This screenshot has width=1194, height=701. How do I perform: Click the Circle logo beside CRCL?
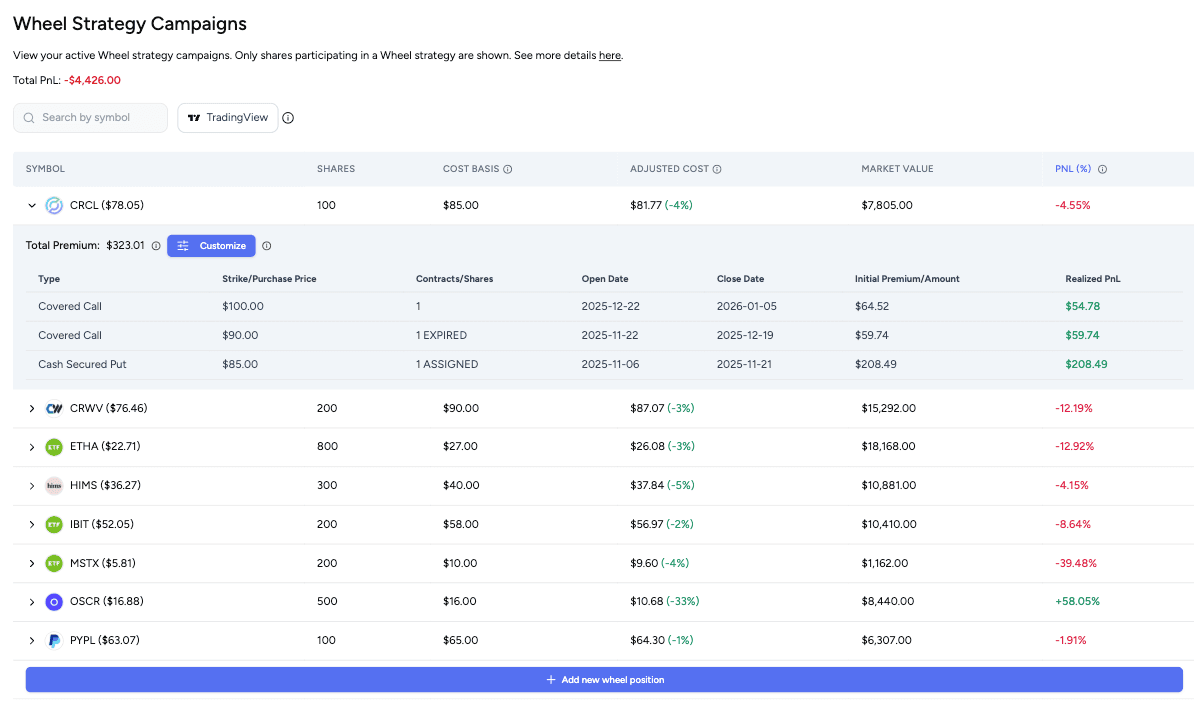coord(54,205)
